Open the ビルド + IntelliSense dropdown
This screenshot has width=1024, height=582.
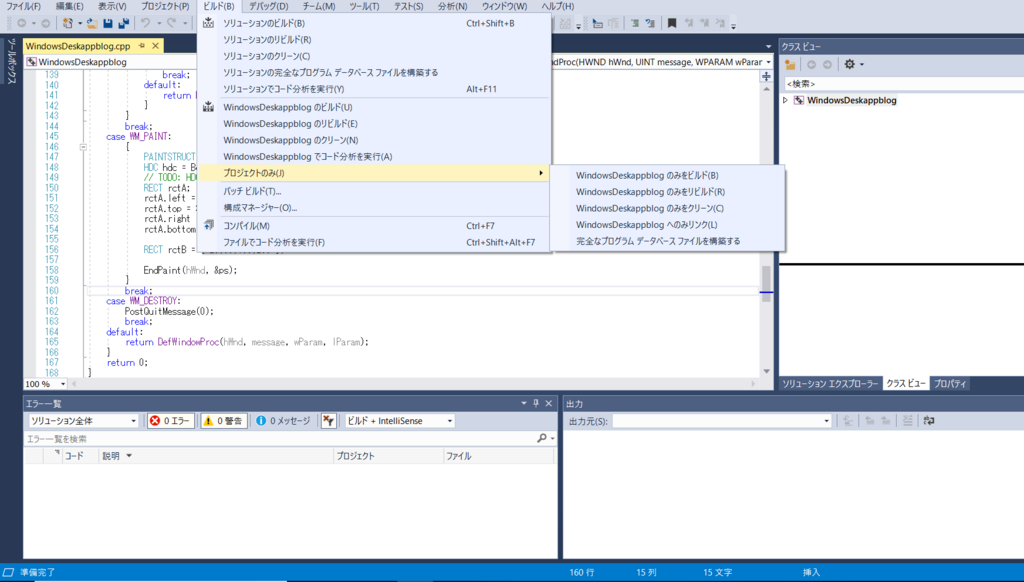pyautogui.click(x=399, y=421)
